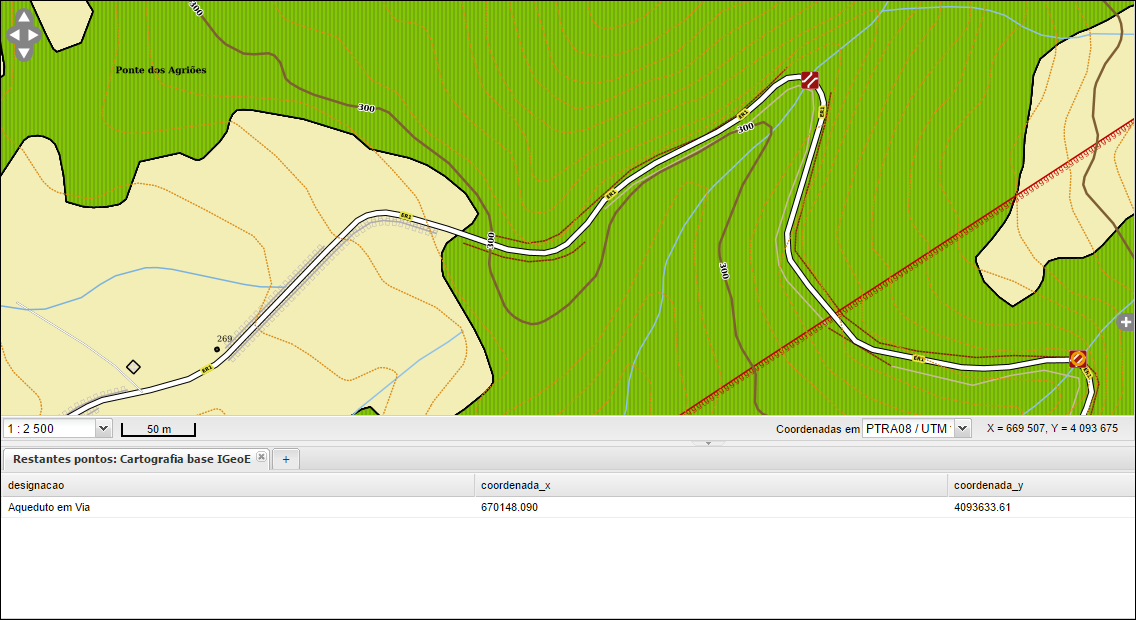Screen dimensions: 1136x620
Task: Click the orange no-entry marker on road
Action: [x=1077, y=358]
